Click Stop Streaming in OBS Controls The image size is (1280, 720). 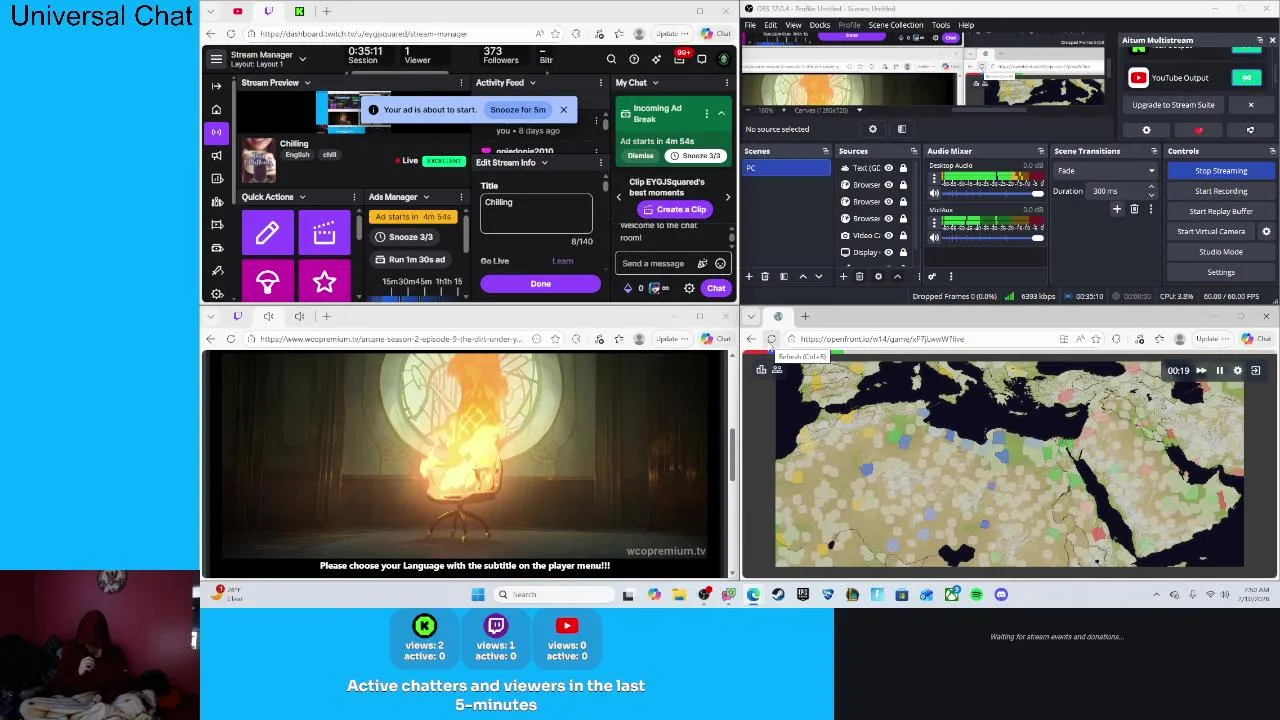click(x=1221, y=171)
